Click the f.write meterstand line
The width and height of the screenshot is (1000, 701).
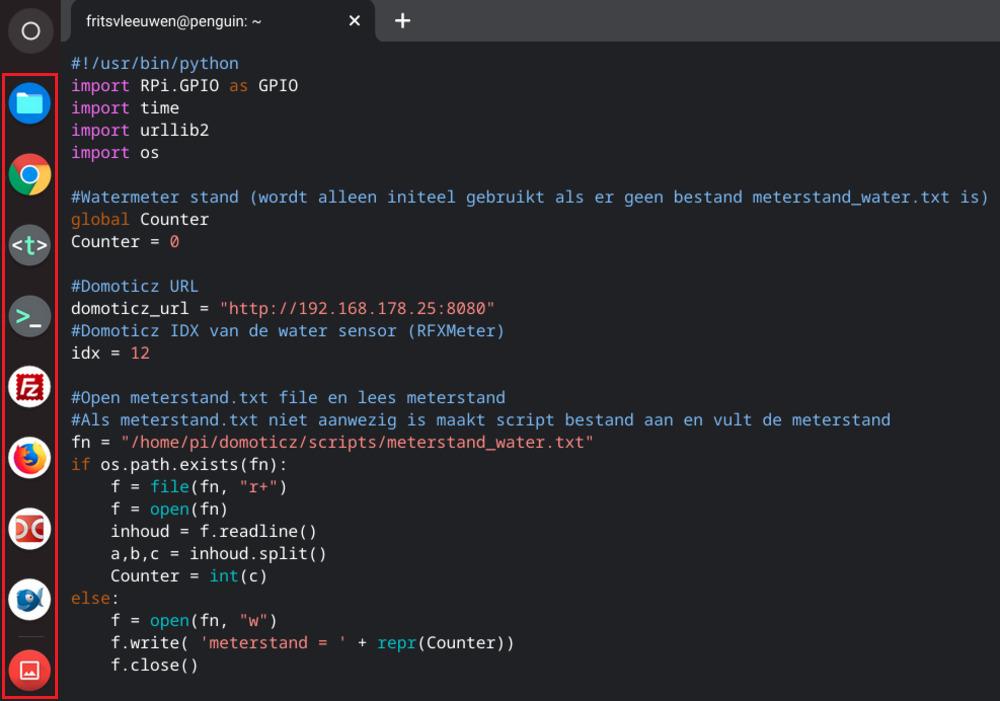(x=312, y=644)
